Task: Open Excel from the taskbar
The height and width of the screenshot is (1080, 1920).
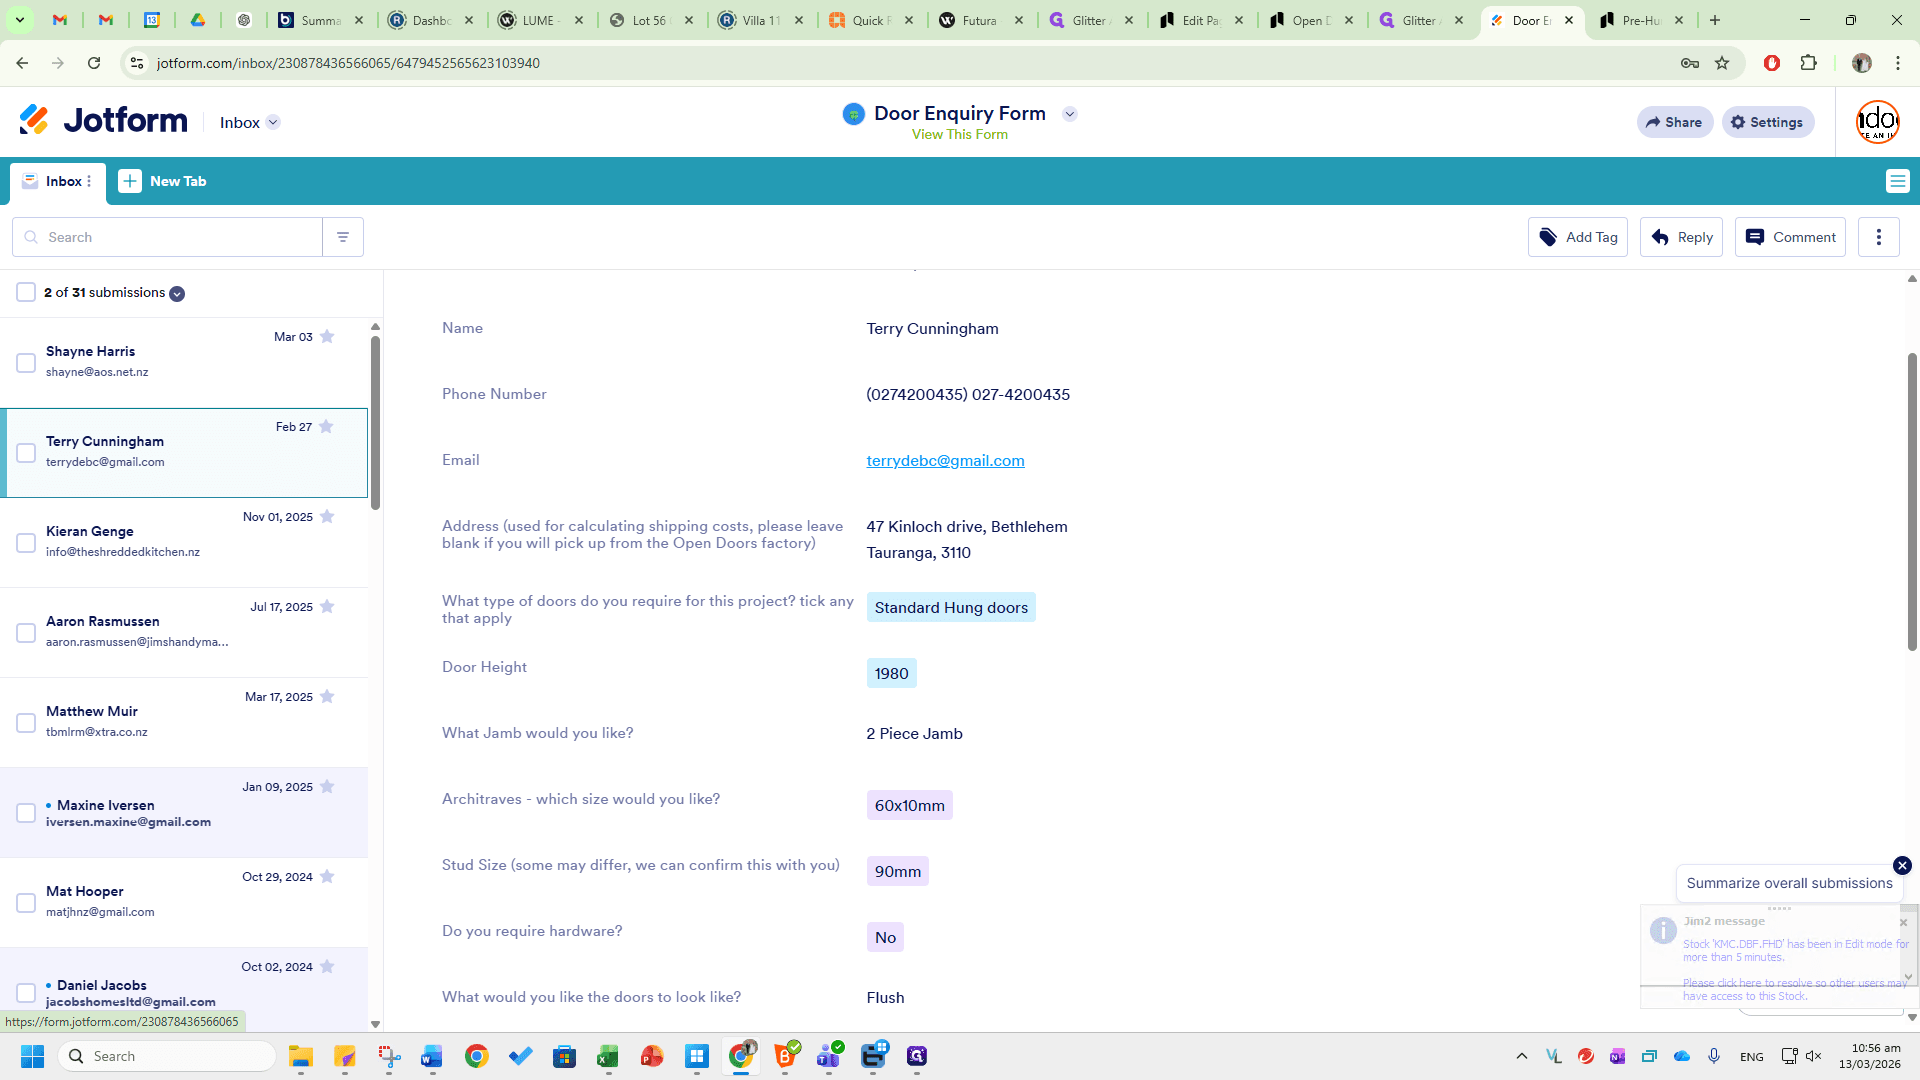Action: [608, 1056]
